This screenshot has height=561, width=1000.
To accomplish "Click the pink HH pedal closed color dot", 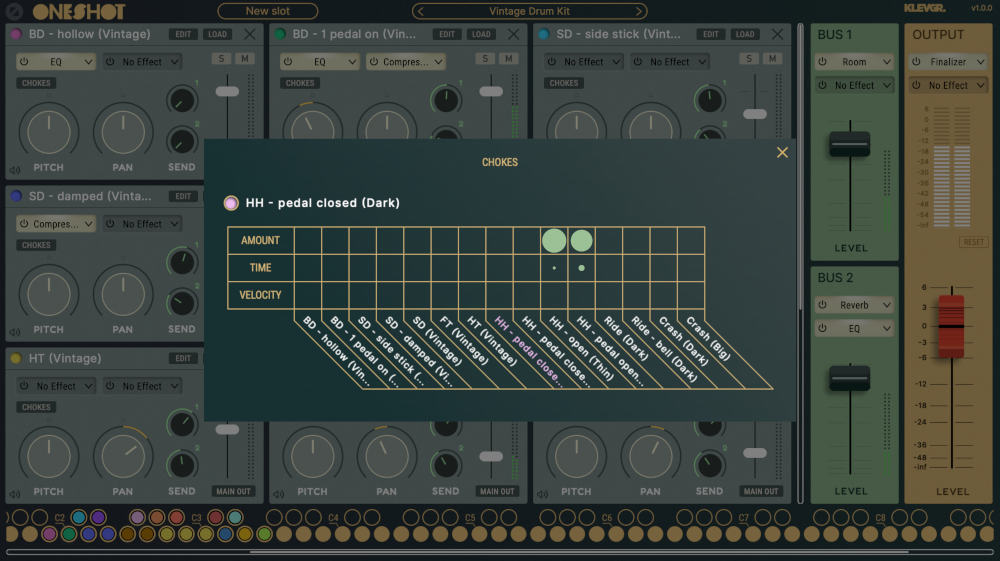I will [x=231, y=203].
